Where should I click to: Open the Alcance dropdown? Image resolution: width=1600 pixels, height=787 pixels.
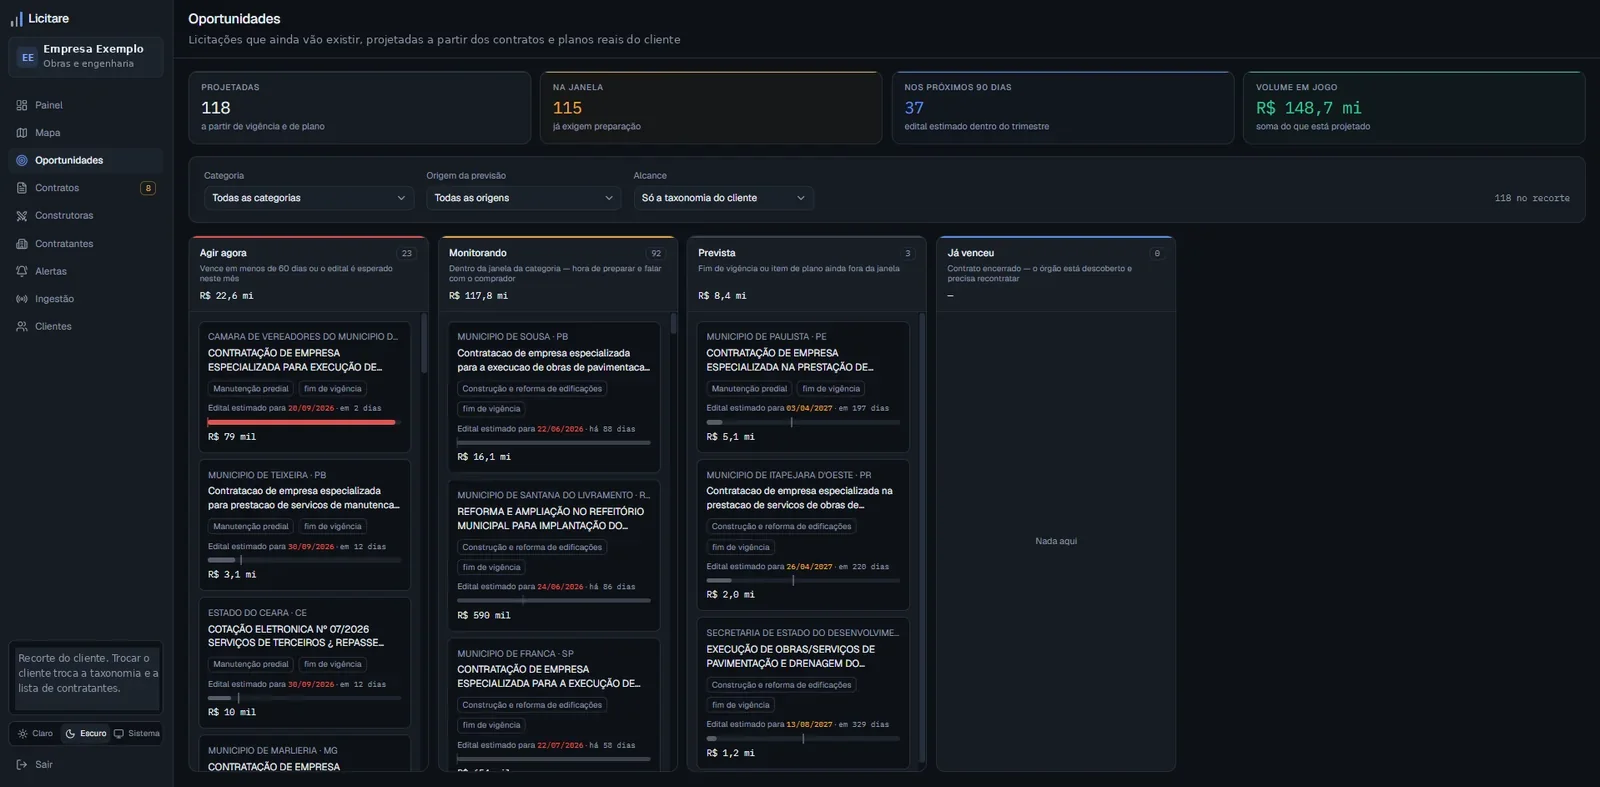pos(723,198)
